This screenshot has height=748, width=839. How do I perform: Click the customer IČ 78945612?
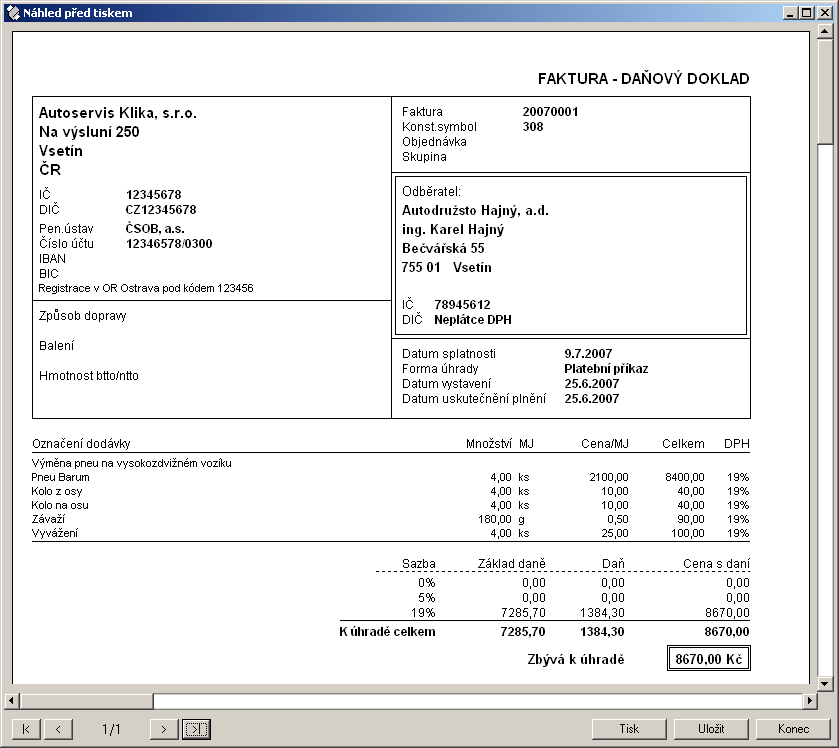(x=462, y=305)
